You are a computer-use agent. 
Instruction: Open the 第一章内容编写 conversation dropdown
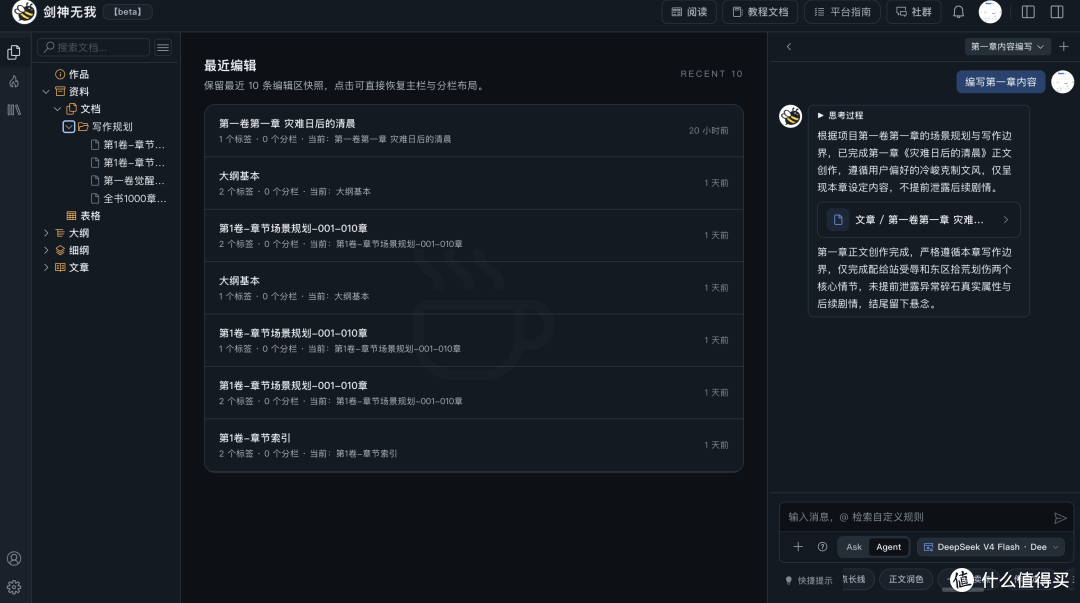pyautogui.click(x=1007, y=46)
